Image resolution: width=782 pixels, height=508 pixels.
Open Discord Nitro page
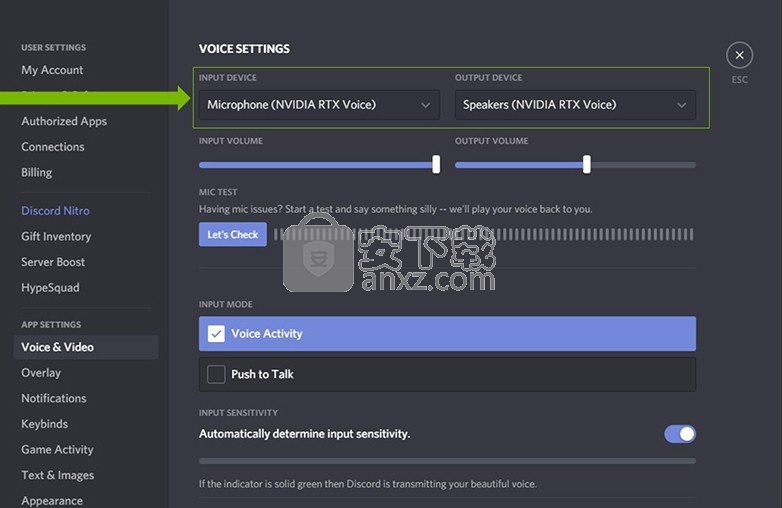[x=55, y=210]
